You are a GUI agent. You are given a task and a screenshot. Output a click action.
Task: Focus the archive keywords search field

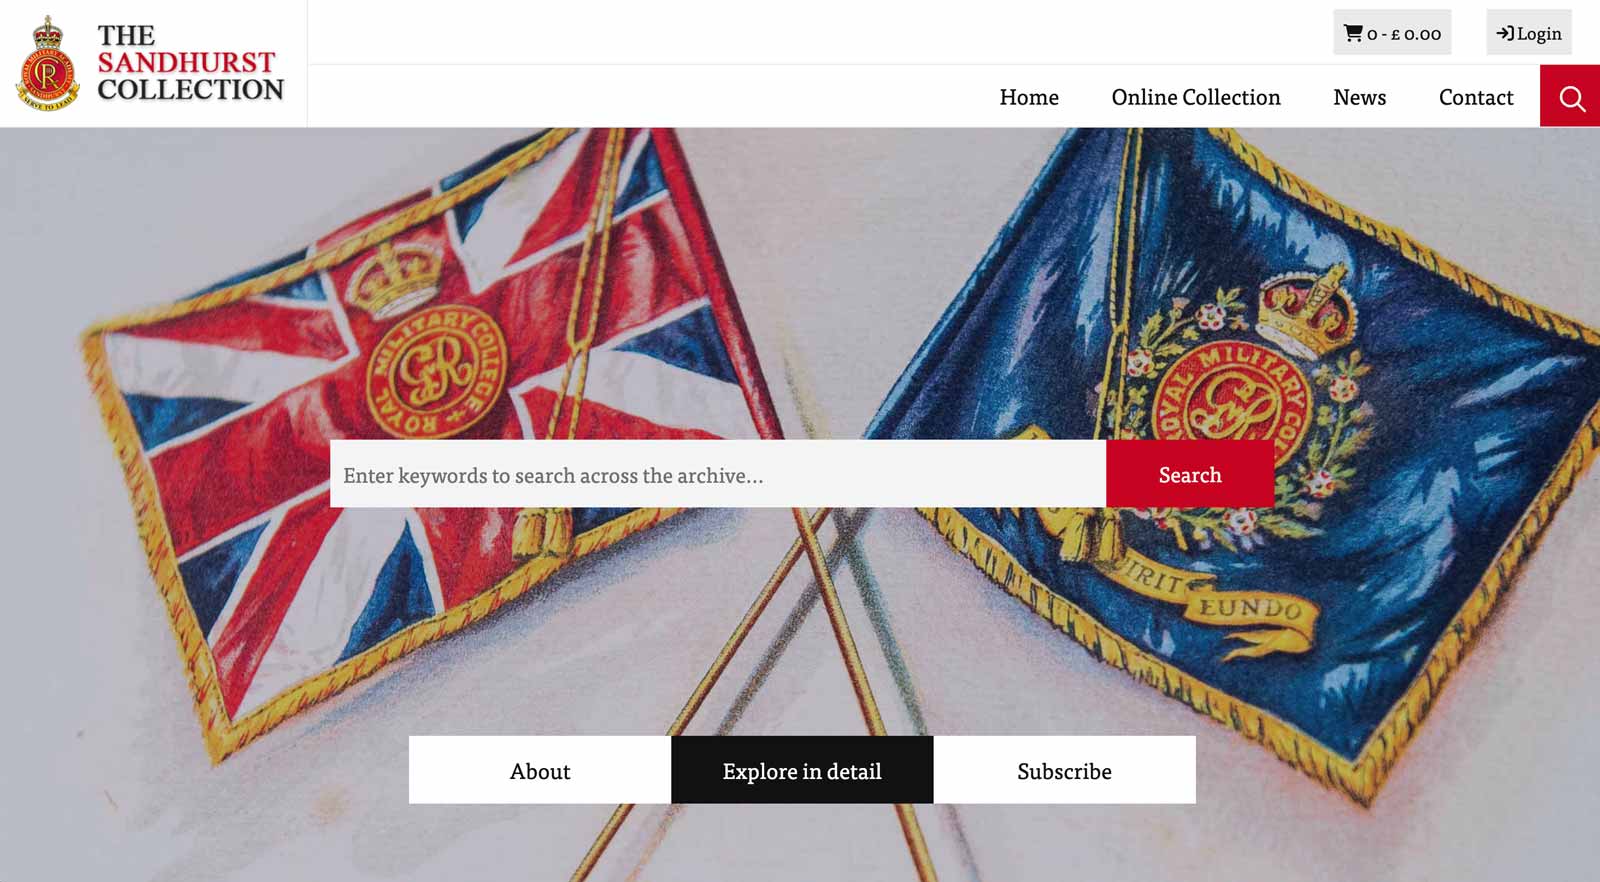coord(718,474)
